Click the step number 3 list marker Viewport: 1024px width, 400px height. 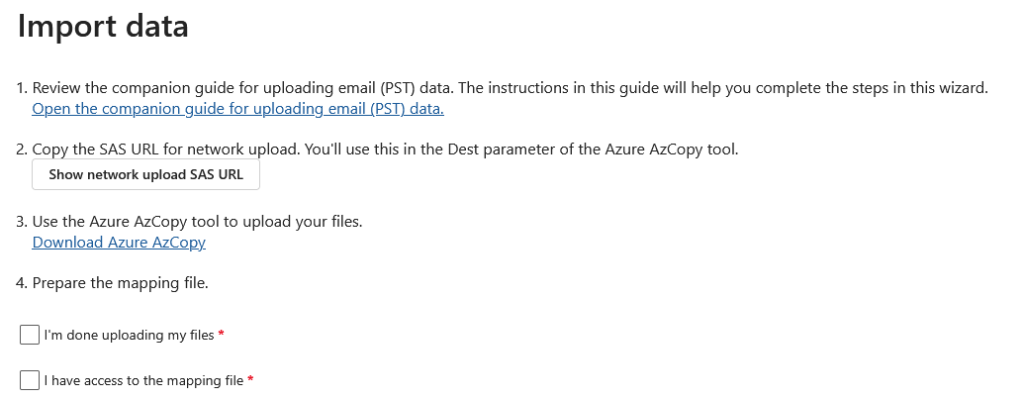click(x=22, y=222)
